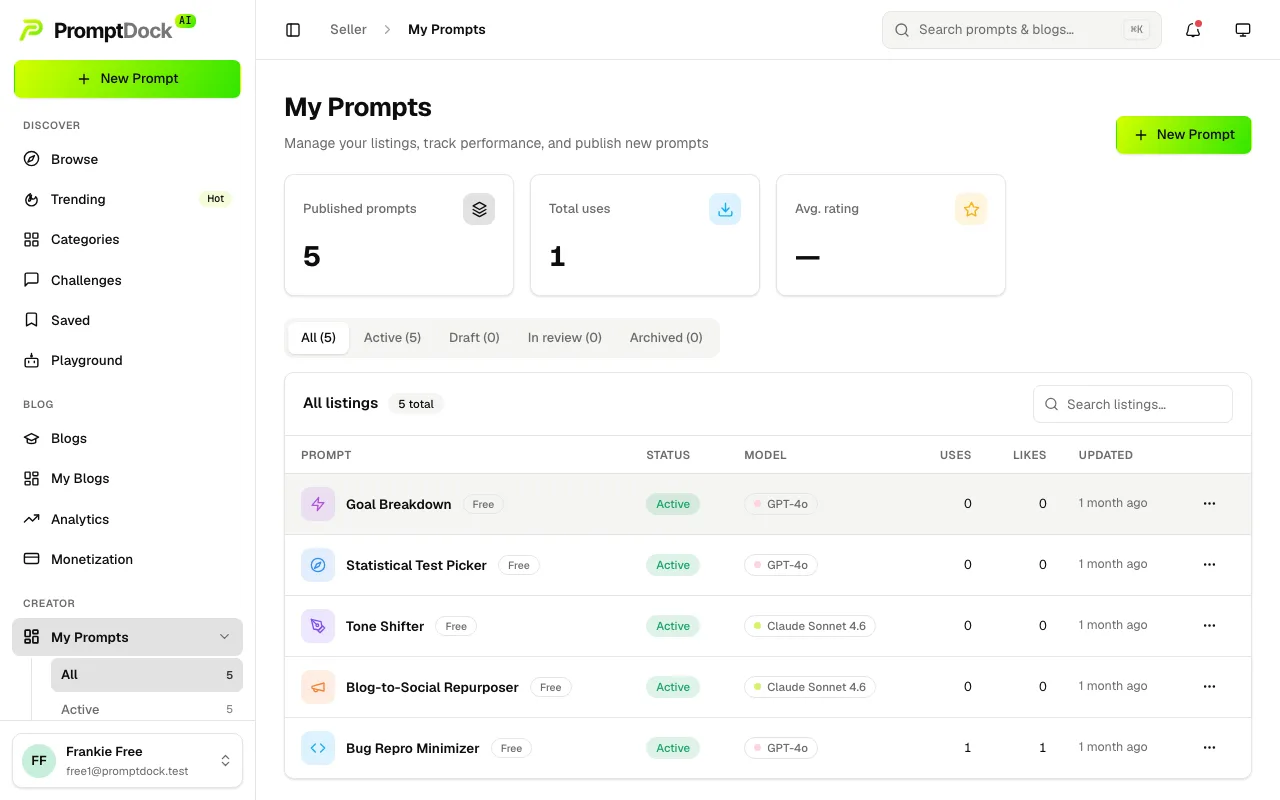1280x800 pixels.
Task: Open the actions menu for Goal Breakdown
Action: [1209, 504]
